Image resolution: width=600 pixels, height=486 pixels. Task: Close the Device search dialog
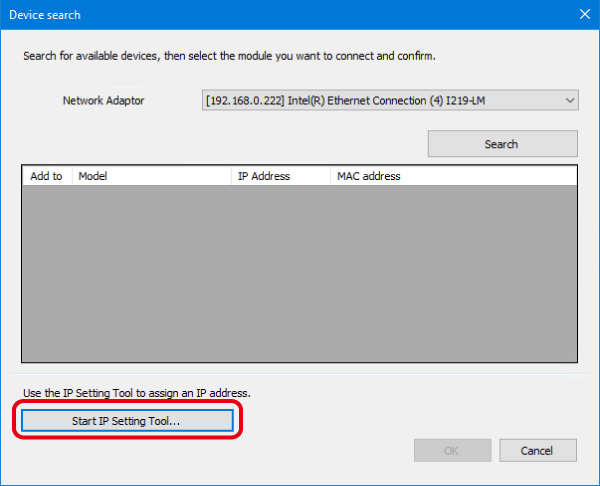tap(584, 15)
